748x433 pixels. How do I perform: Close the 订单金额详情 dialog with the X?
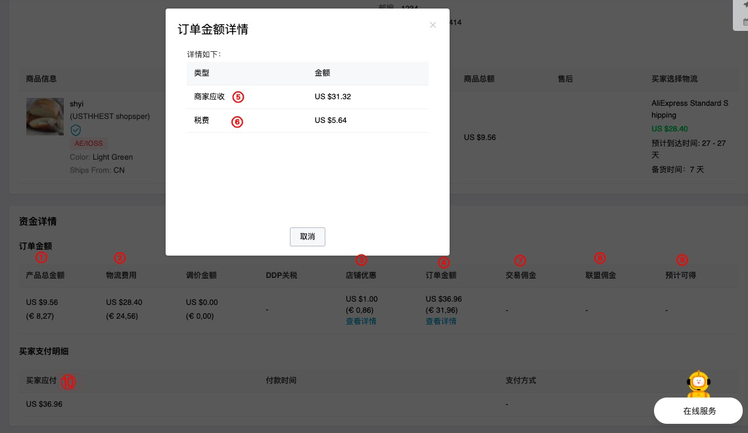[433, 25]
